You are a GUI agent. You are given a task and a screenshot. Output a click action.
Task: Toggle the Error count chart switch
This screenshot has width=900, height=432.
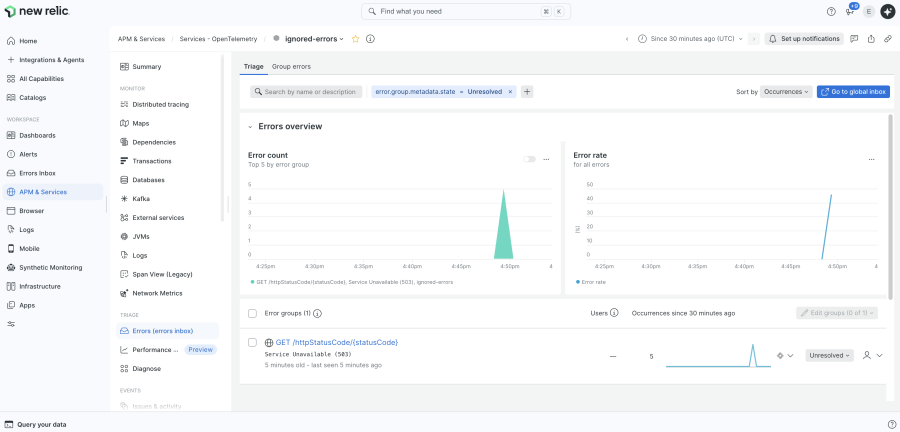(x=529, y=159)
